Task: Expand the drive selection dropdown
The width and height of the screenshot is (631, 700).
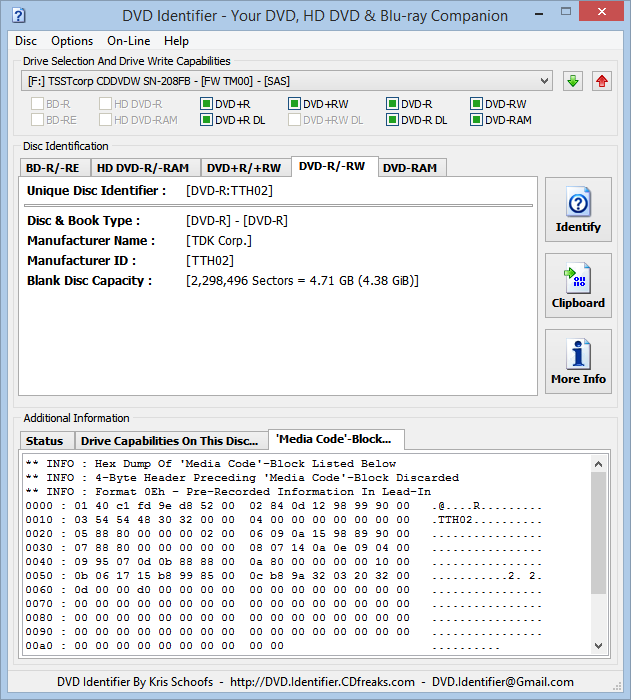Action: pos(544,81)
